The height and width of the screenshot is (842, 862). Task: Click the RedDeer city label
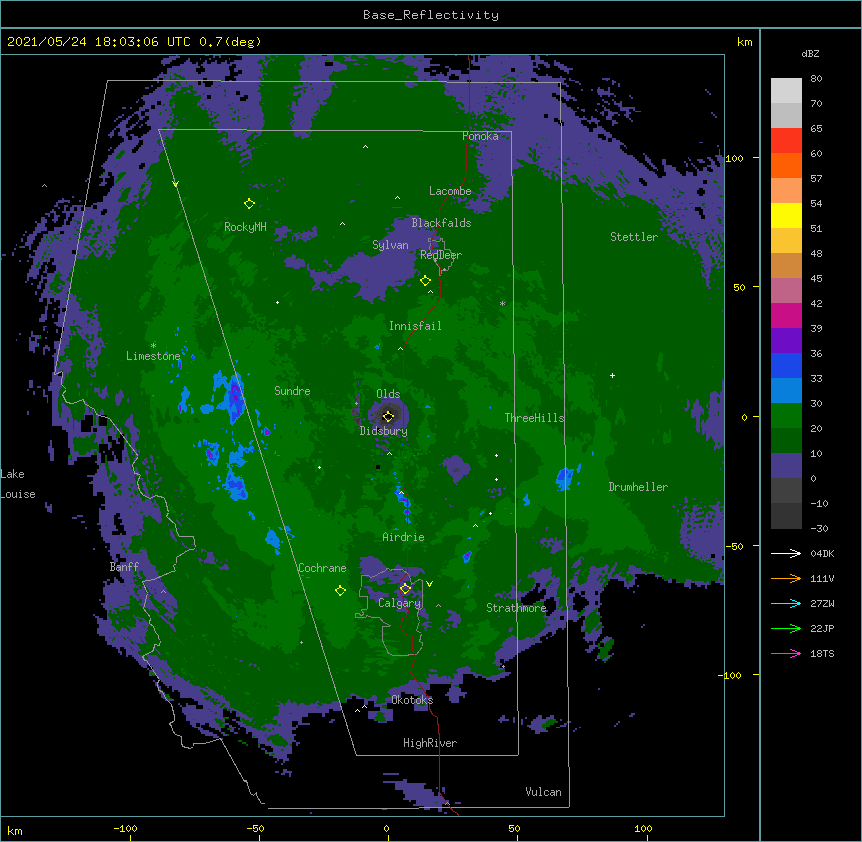point(441,255)
